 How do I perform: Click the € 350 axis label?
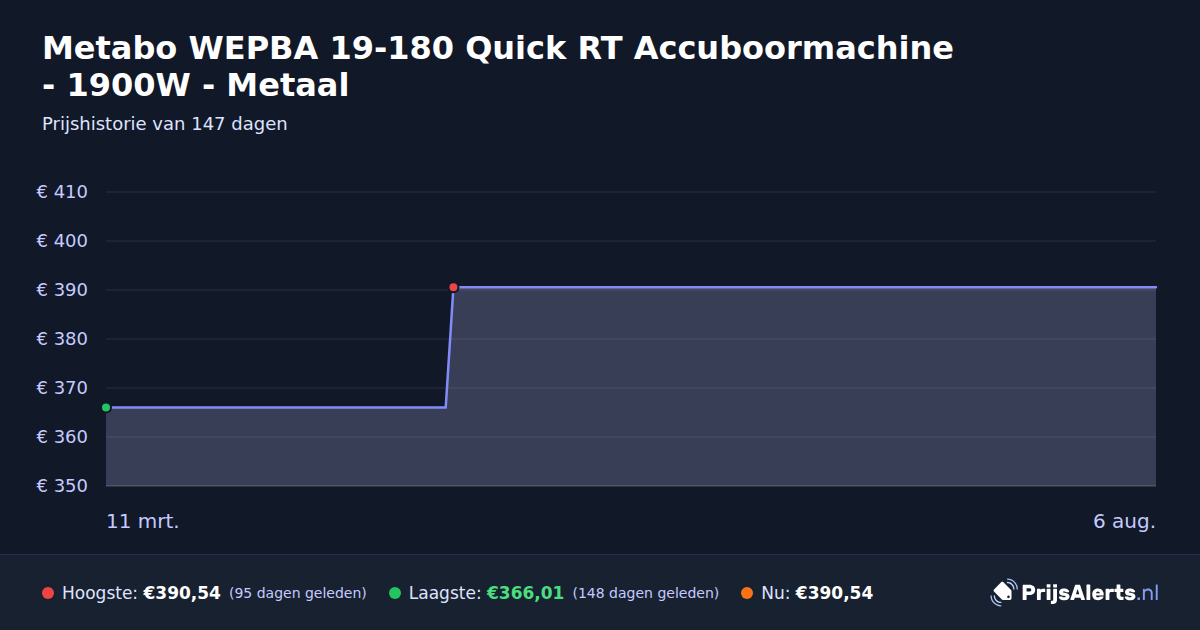pos(62,486)
